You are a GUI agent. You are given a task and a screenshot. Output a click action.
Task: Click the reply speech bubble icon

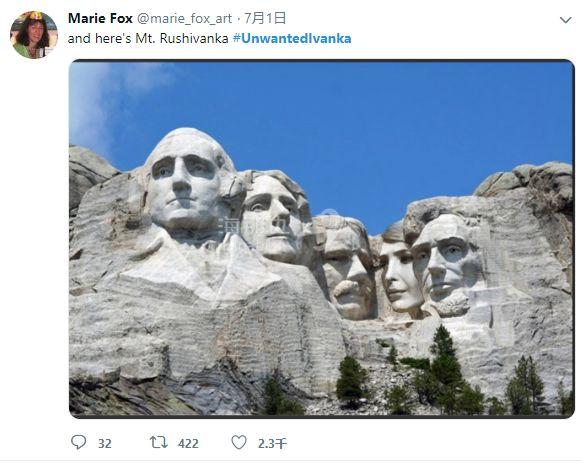click(x=79, y=442)
